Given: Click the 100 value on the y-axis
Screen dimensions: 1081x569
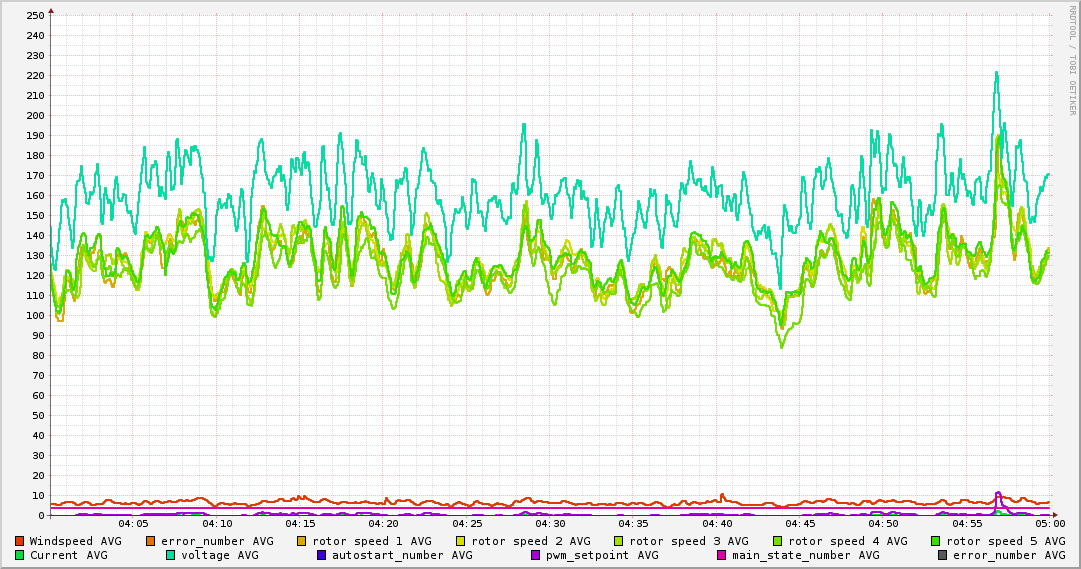Looking at the screenshot, I should (x=34, y=316).
